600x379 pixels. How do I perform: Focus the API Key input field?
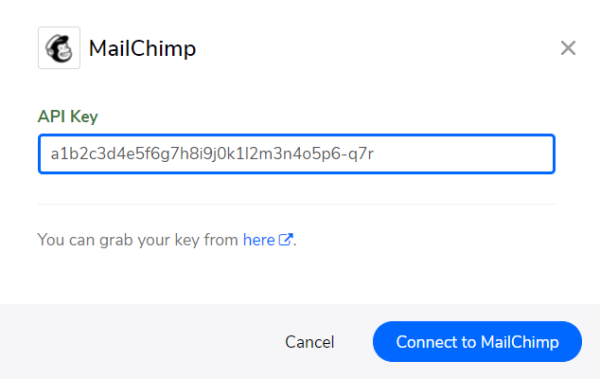(x=297, y=154)
